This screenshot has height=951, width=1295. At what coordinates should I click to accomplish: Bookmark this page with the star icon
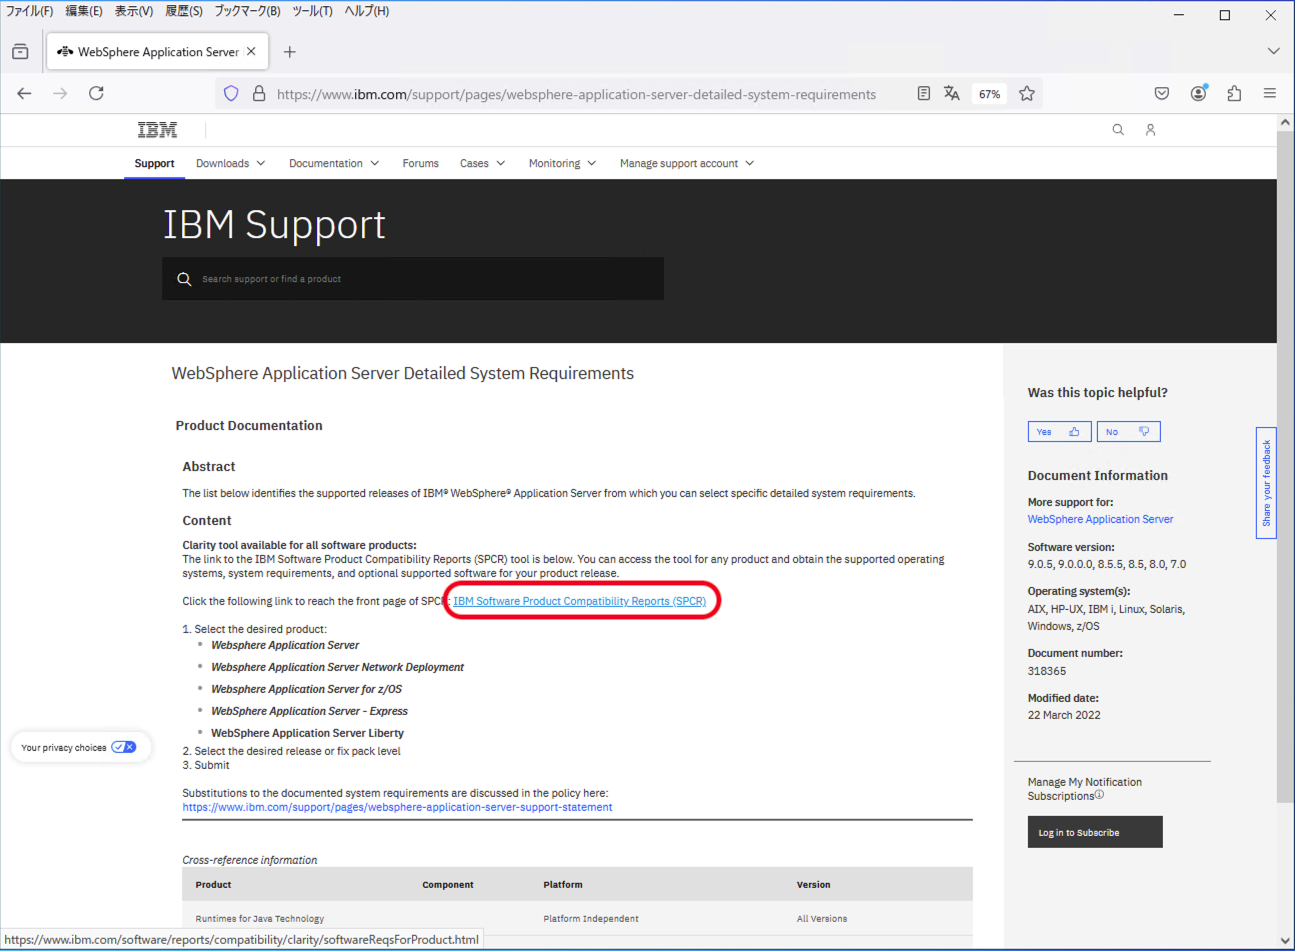pyautogui.click(x=1027, y=93)
